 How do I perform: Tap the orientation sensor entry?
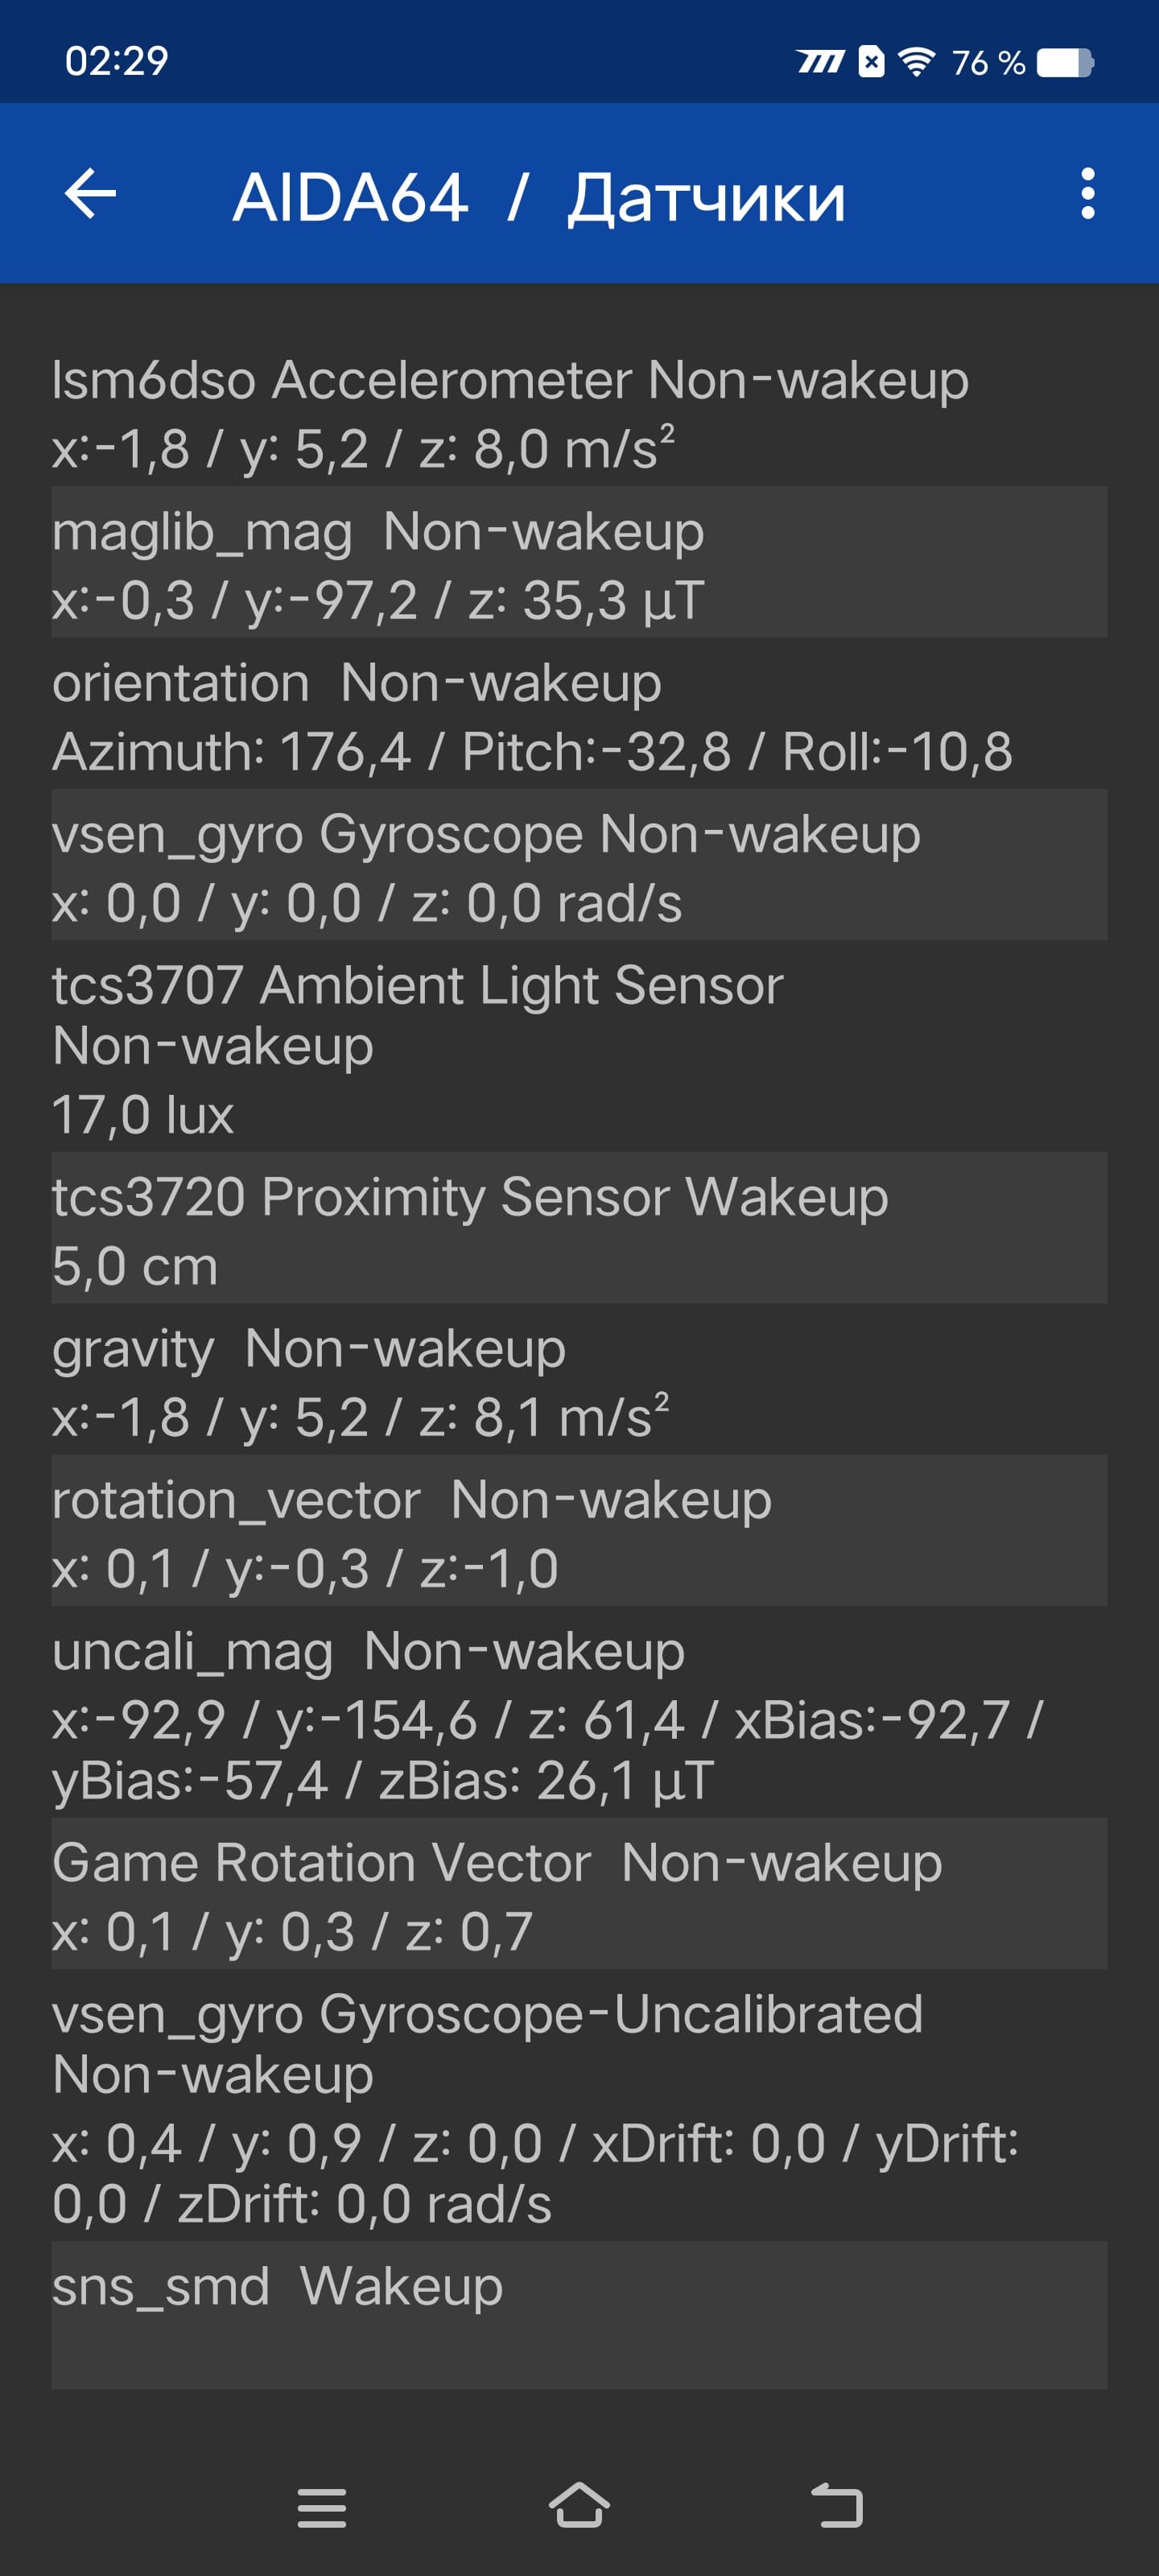[x=579, y=715]
